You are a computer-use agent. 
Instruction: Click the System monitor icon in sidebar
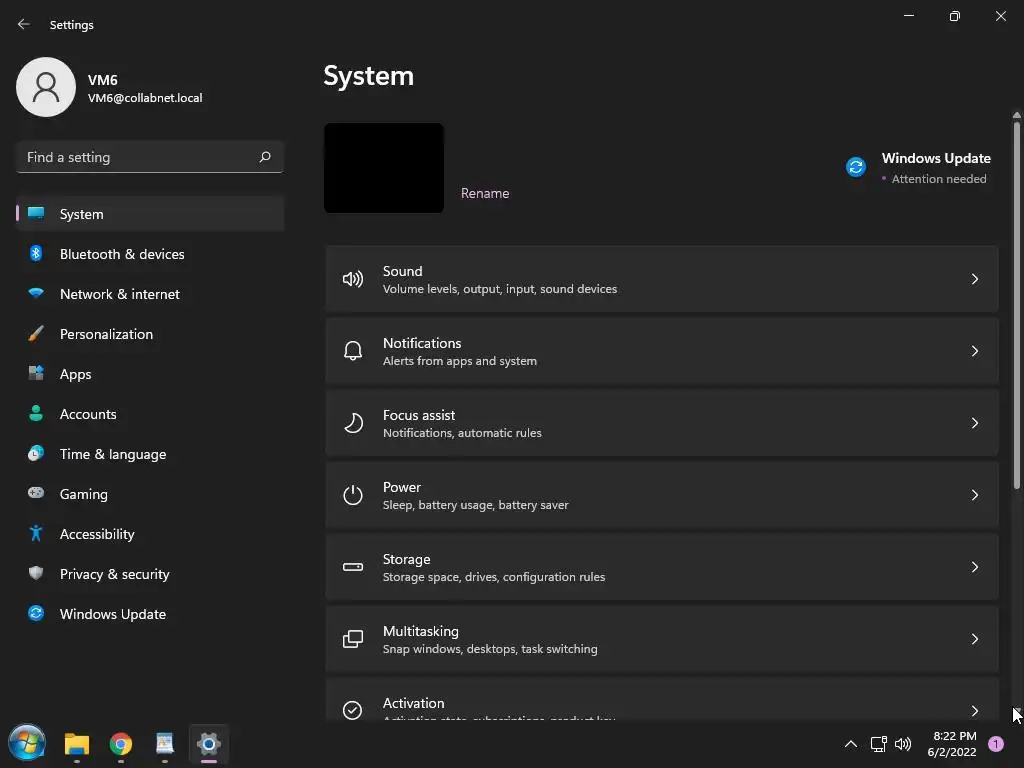(x=36, y=214)
